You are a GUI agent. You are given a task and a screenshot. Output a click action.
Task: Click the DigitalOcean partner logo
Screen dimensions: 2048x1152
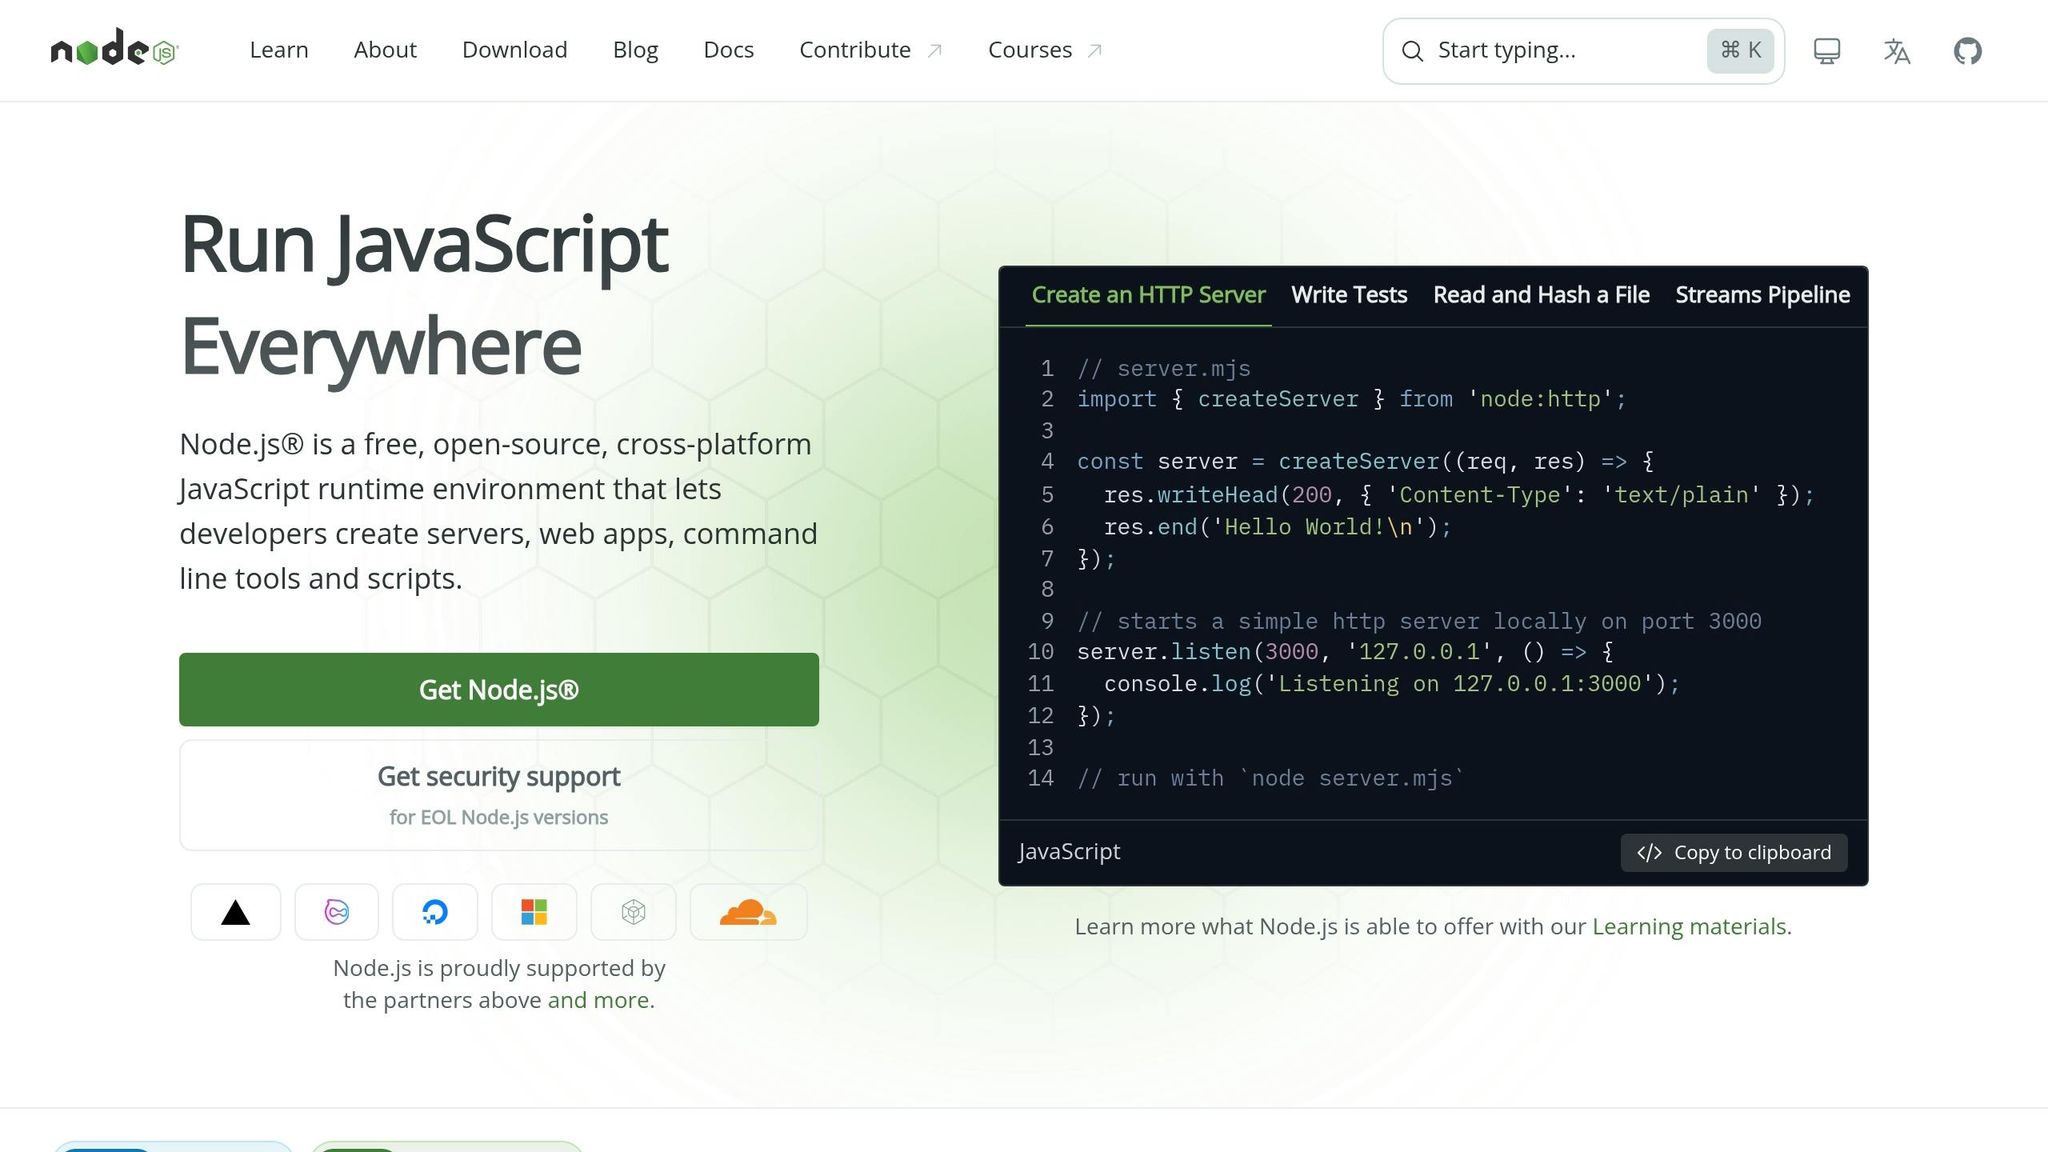click(435, 911)
